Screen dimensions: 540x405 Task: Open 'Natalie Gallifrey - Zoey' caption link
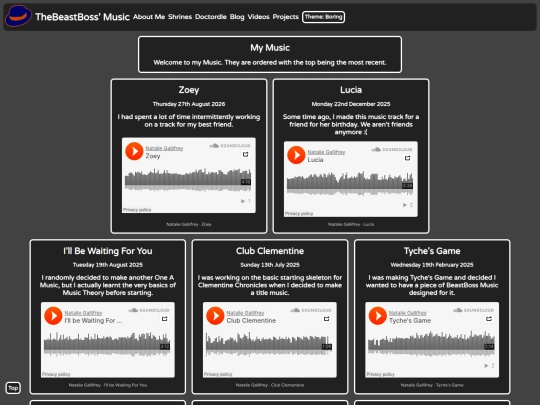pos(189,224)
